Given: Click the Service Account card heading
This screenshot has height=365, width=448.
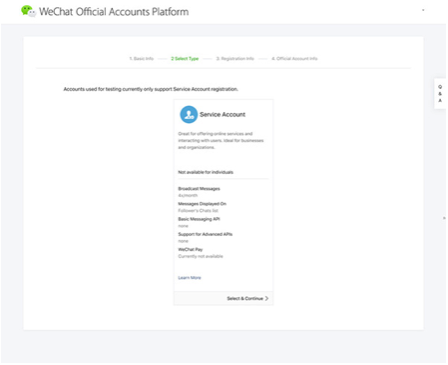Looking at the screenshot, I should [222, 115].
